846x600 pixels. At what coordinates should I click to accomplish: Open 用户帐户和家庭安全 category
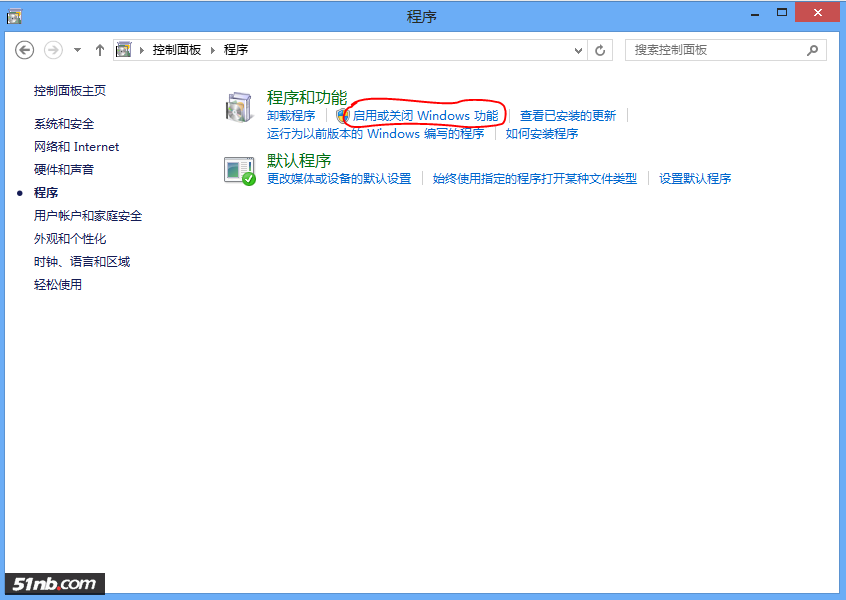pos(88,216)
